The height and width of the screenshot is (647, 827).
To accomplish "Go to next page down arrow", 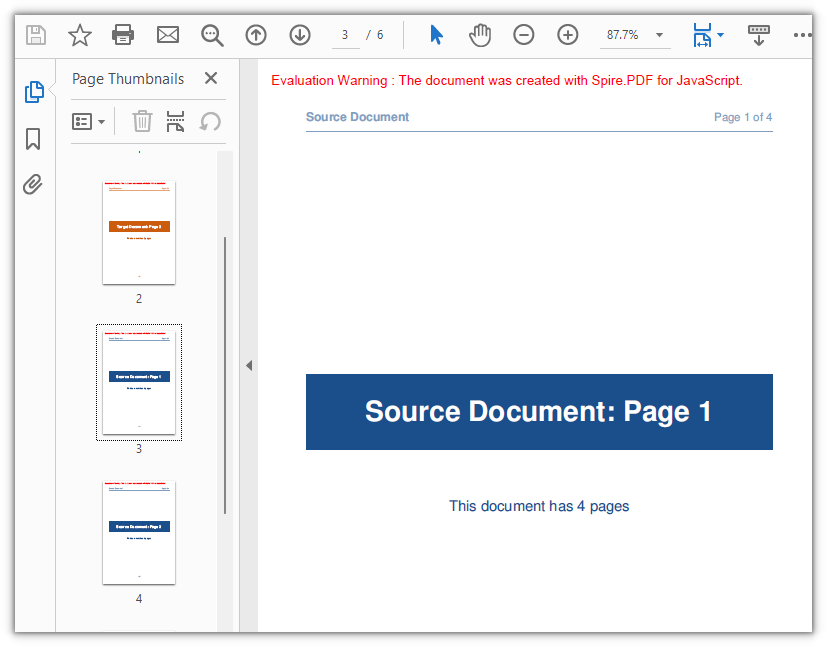I will (300, 35).
